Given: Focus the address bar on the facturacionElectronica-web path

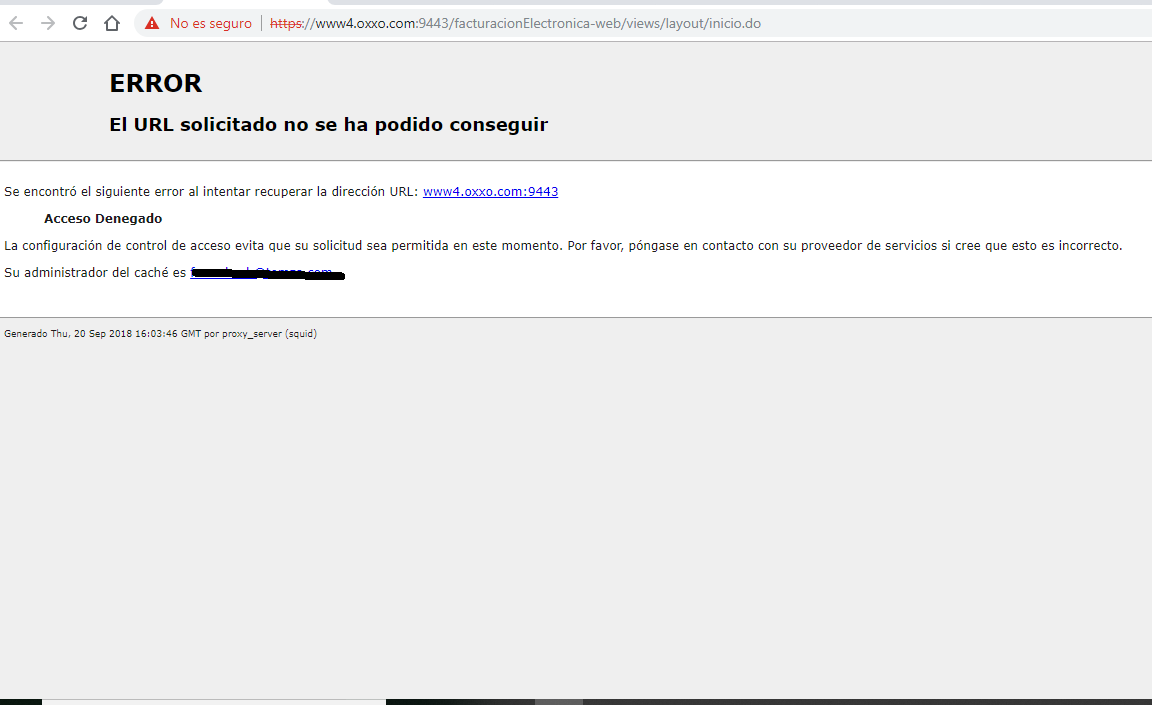Looking at the screenshot, I should 560,23.
